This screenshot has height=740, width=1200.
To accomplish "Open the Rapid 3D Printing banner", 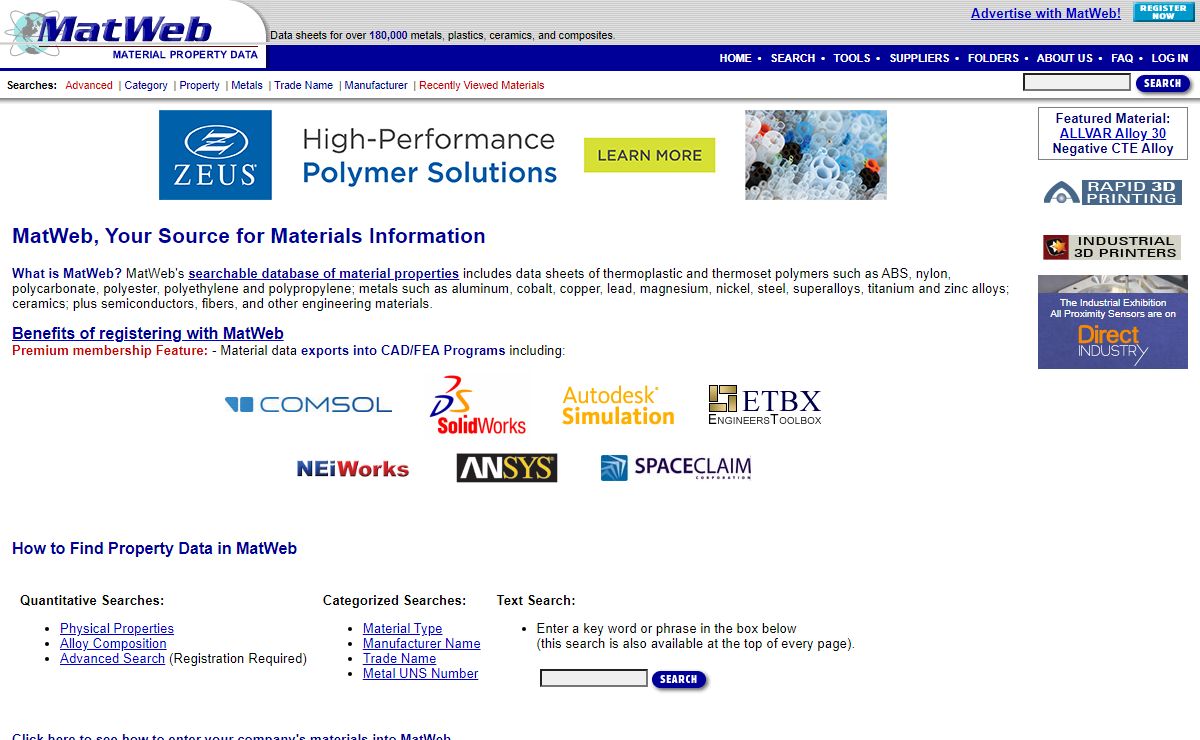I will click(x=1112, y=192).
